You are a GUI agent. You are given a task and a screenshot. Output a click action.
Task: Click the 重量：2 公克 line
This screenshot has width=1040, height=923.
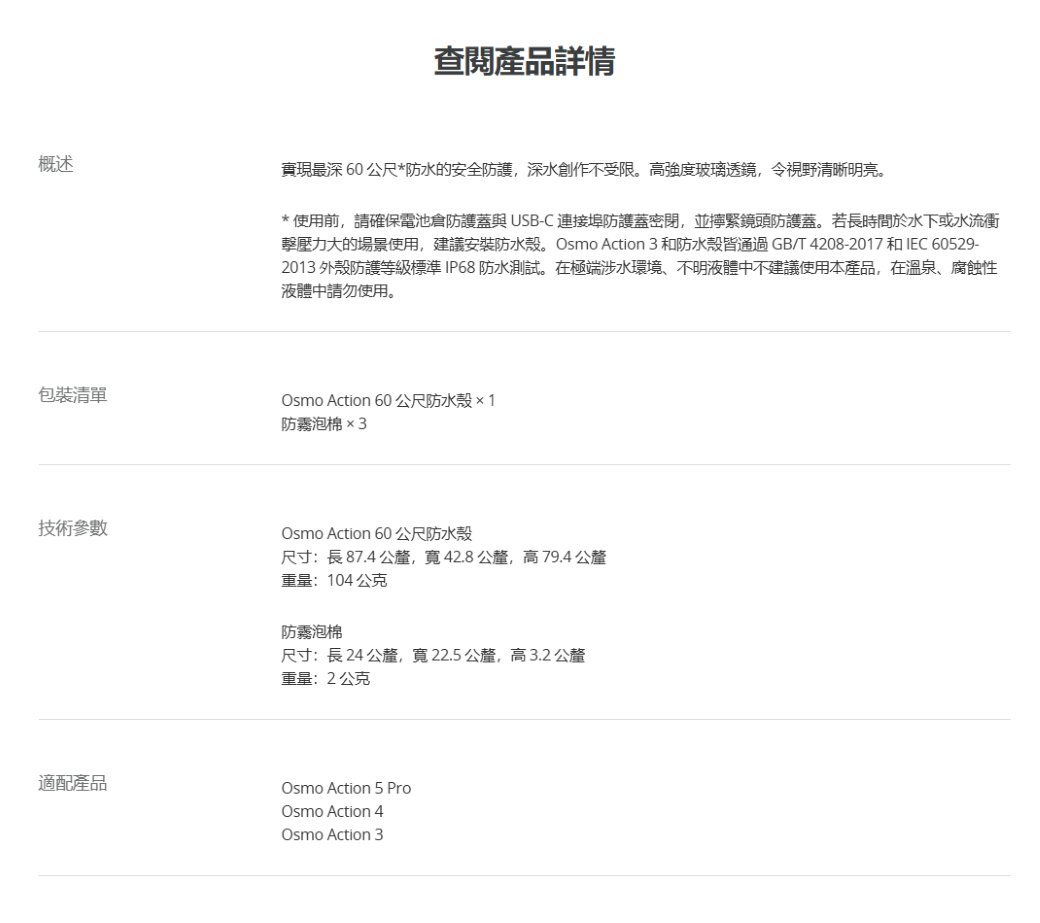pyautogui.click(x=326, y=678)
